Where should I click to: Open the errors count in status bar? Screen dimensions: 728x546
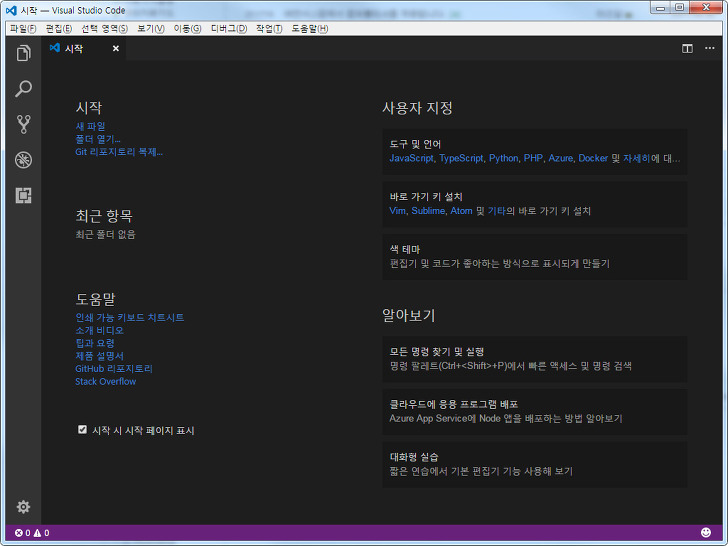coord(22,533)
